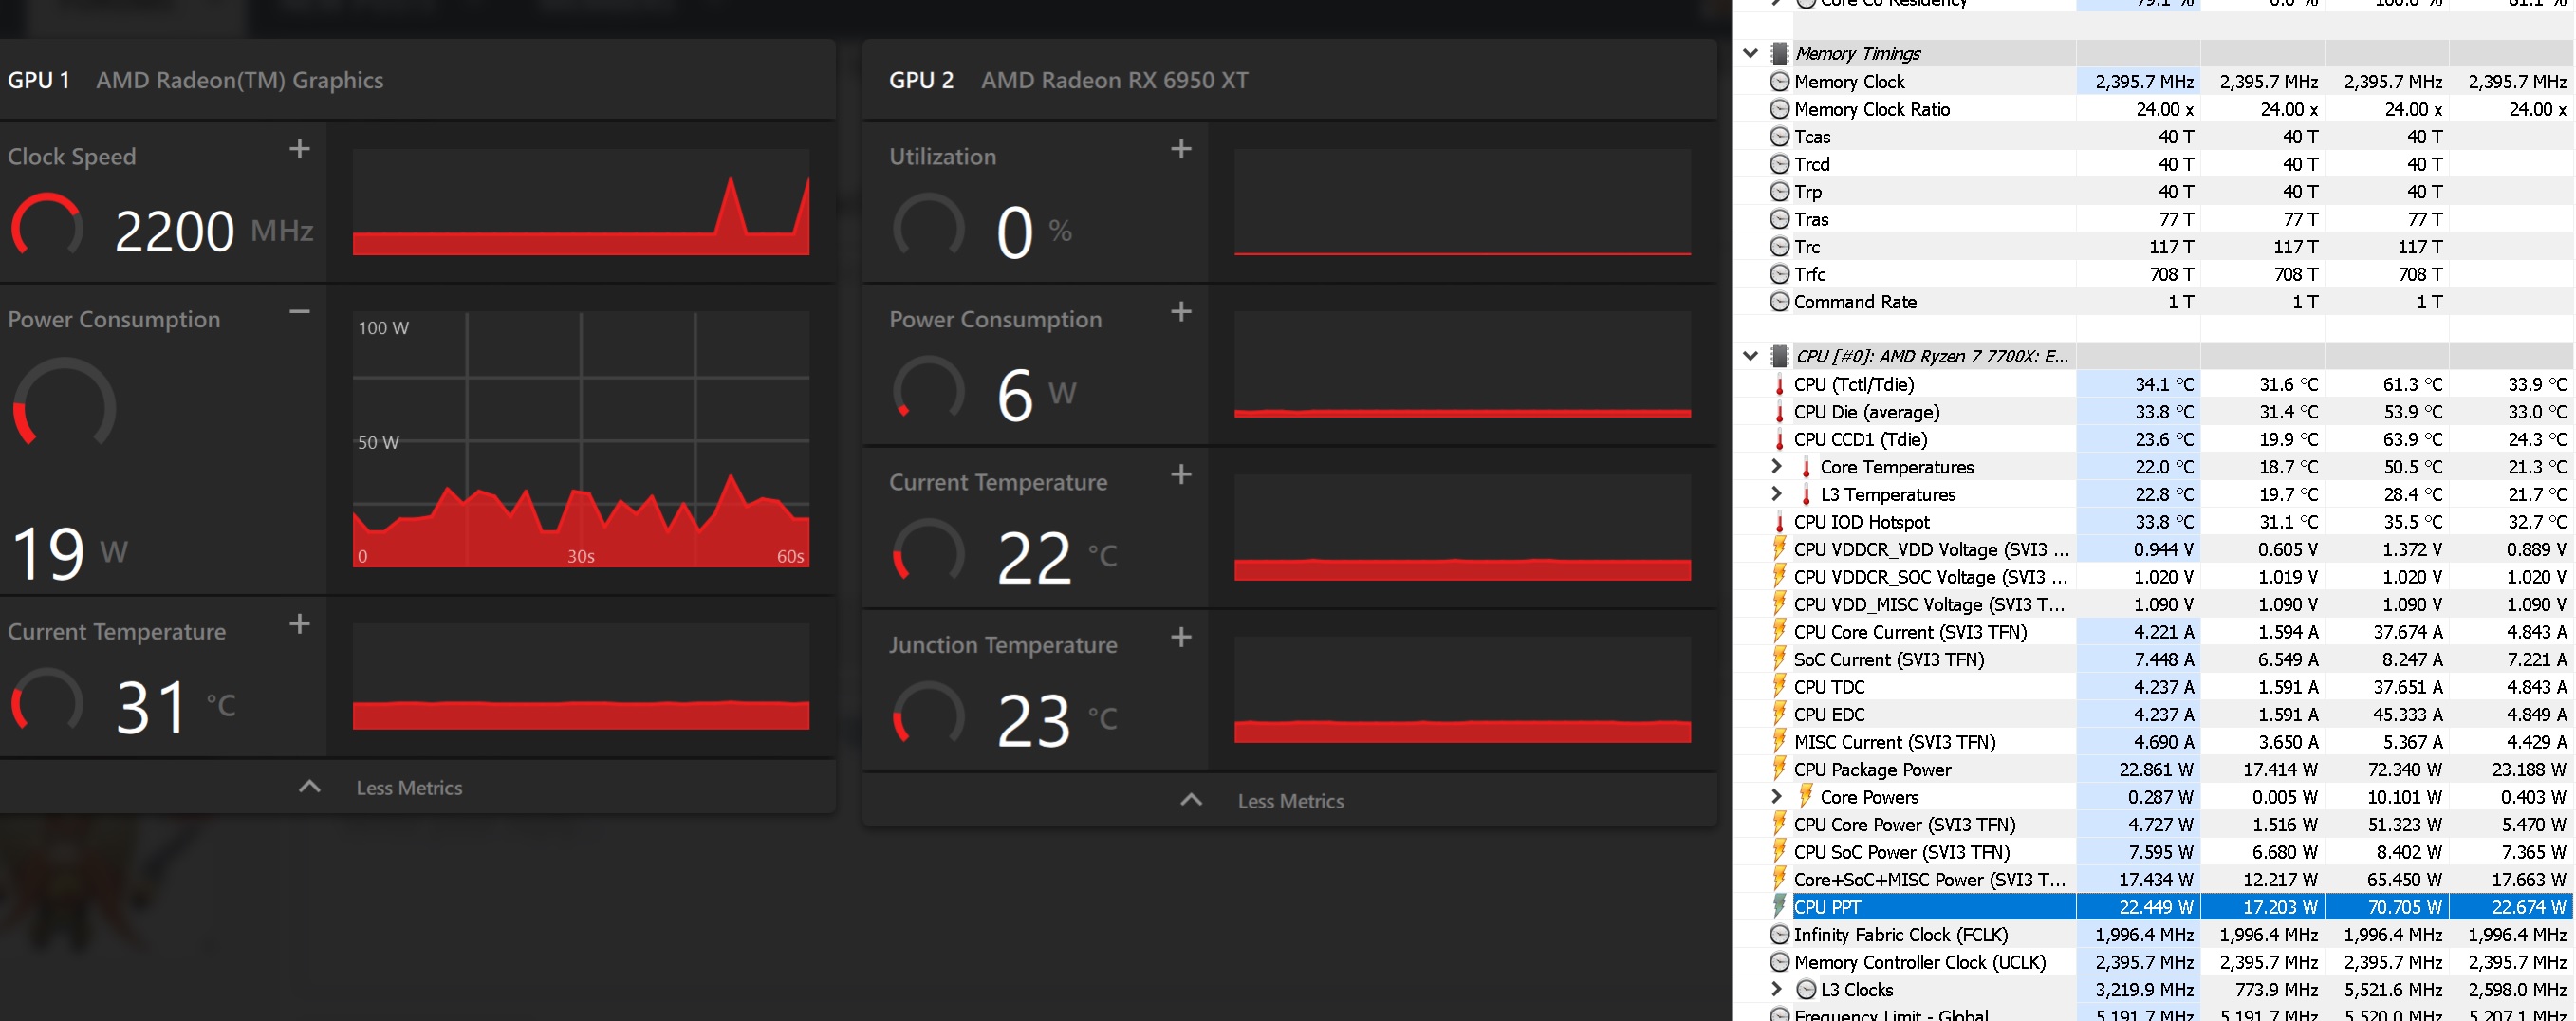Click lightning icon for CPU Core Current
The height and width of the screenshot is (1021, 2576).
coord(1779,631)
